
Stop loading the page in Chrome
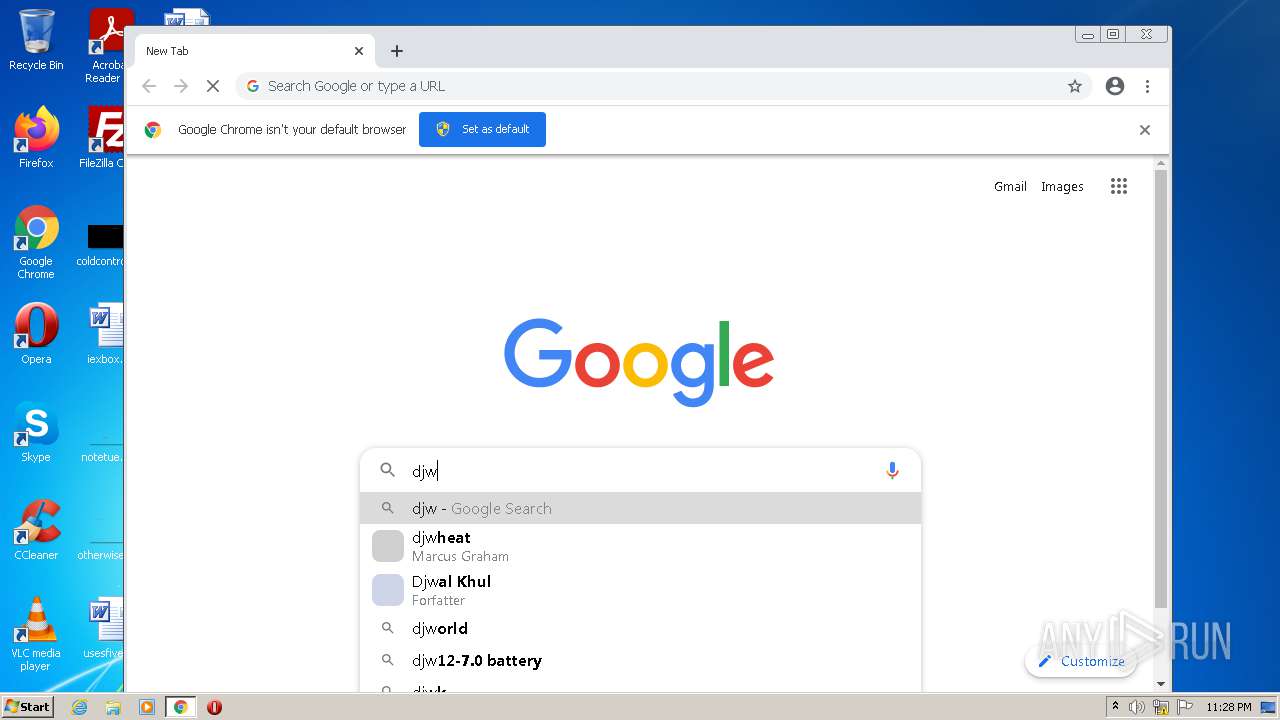click(x=213, y=86)
